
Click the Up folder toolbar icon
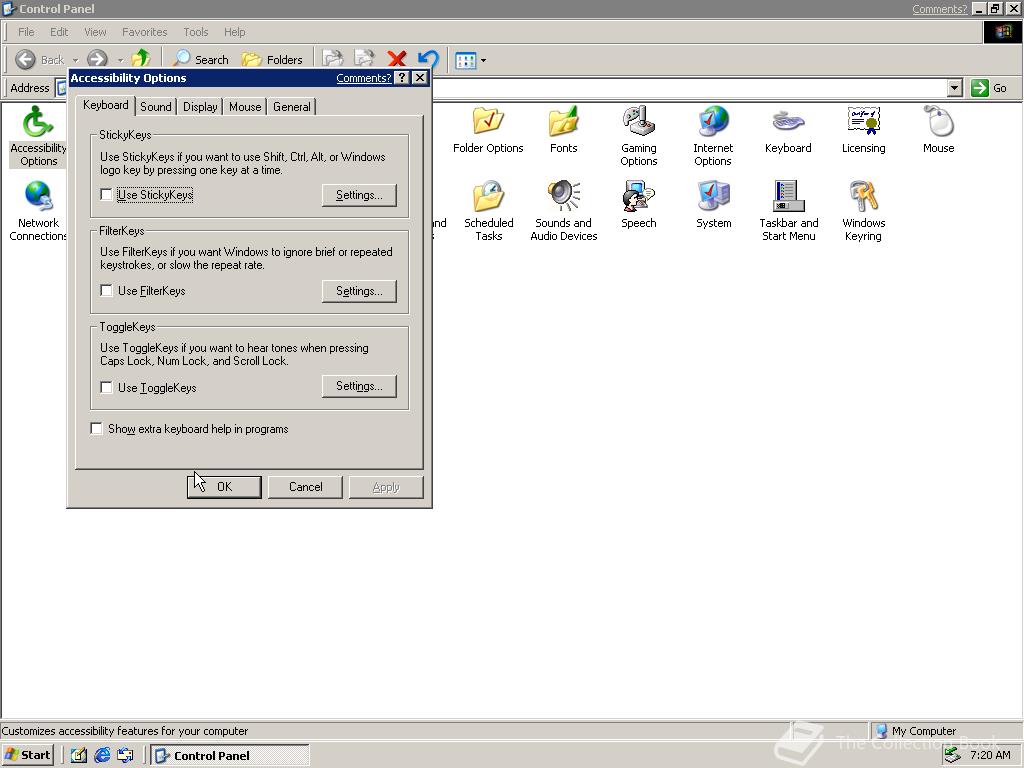tap(140, 59)
